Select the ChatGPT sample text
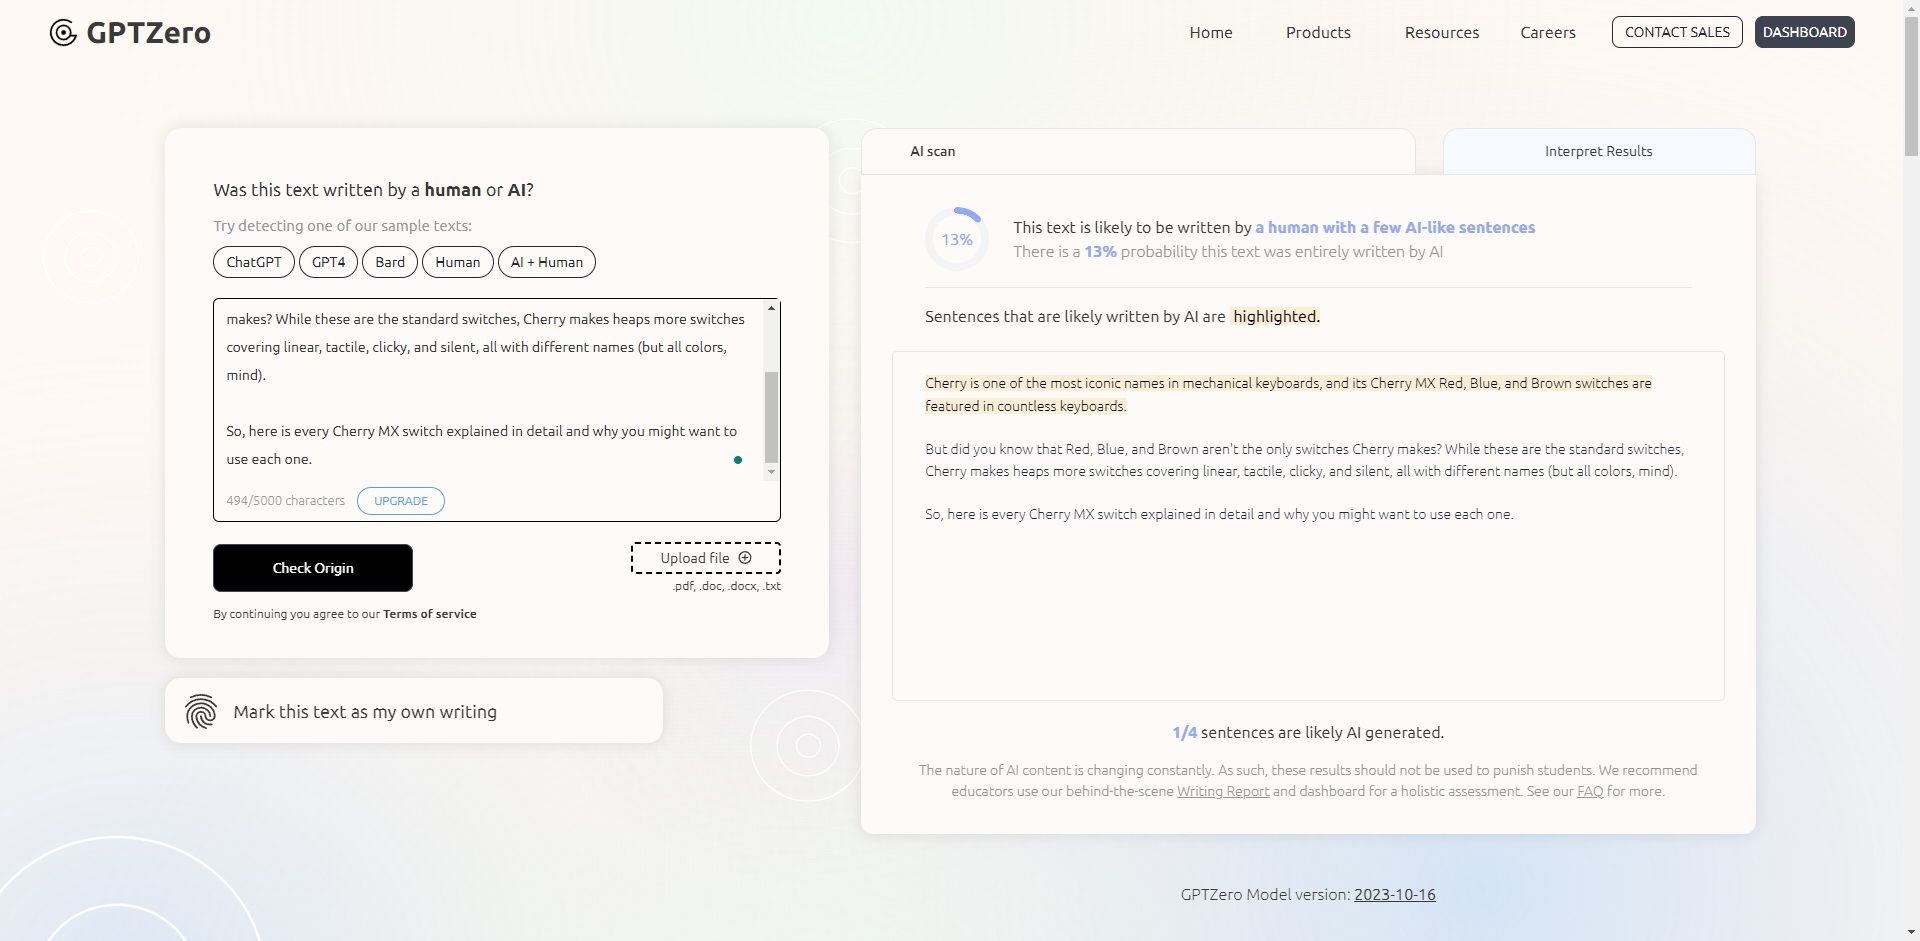This screenshot has width=1920, height=941. click(253, 262)
